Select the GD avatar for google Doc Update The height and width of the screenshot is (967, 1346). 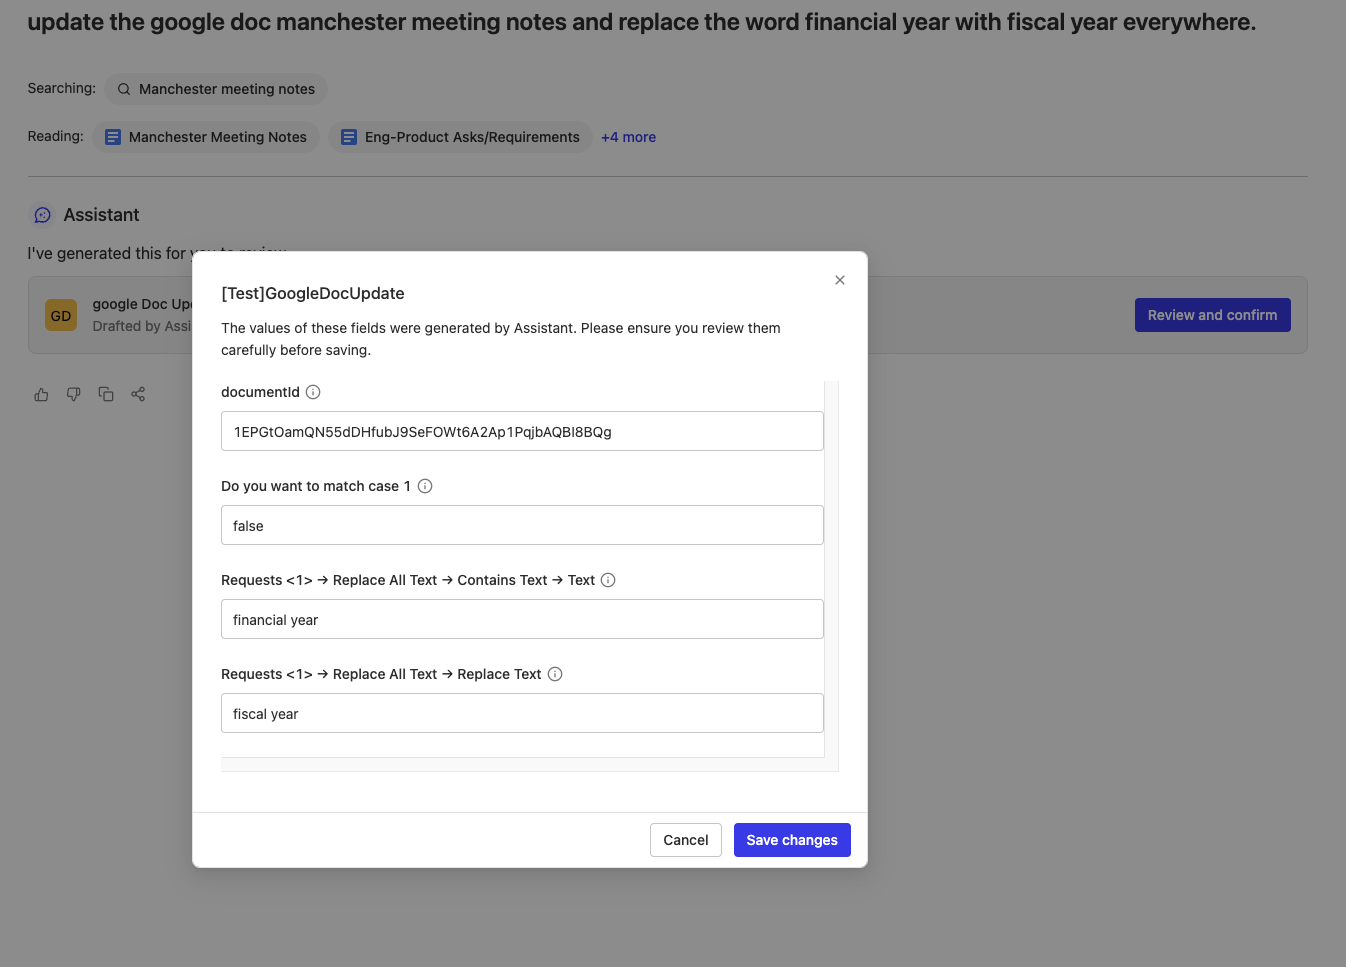coord(60,314)
